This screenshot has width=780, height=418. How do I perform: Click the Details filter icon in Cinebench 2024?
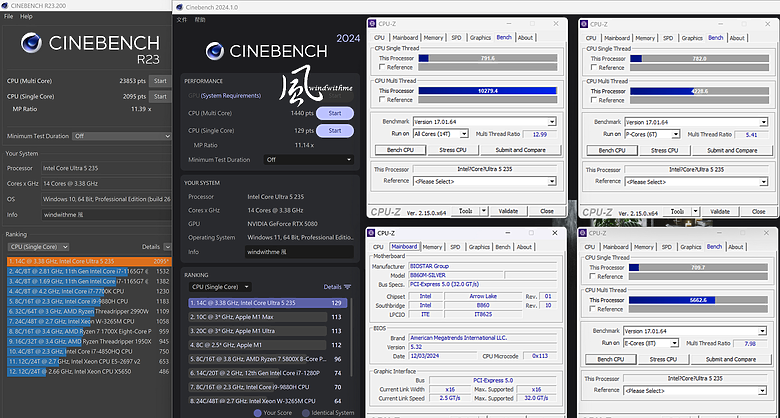pos(347,287)
